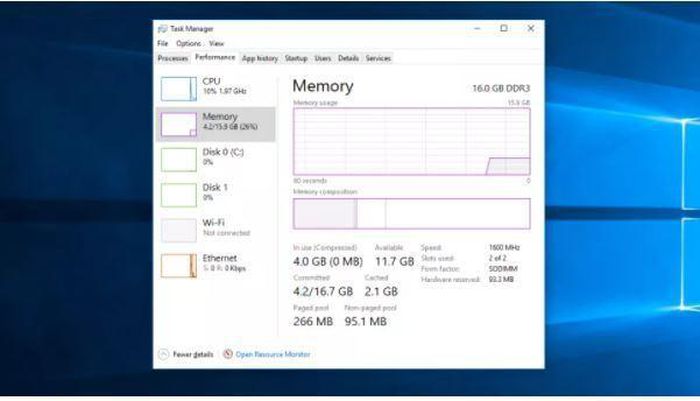This screenshot has width=700, height=401.
Task: Click the Disk 1 label
Action: pyautogui.click(x=215, y=187)
